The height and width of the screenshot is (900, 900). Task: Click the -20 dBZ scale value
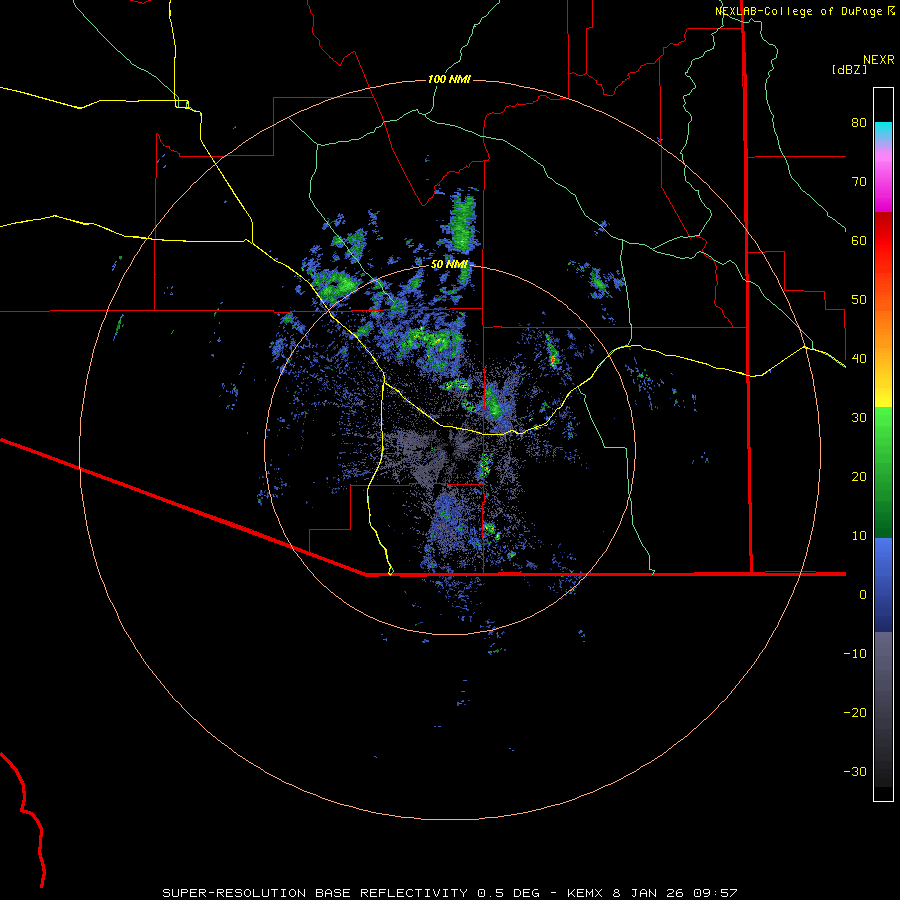pyautogui.click(x=855, y=713)
